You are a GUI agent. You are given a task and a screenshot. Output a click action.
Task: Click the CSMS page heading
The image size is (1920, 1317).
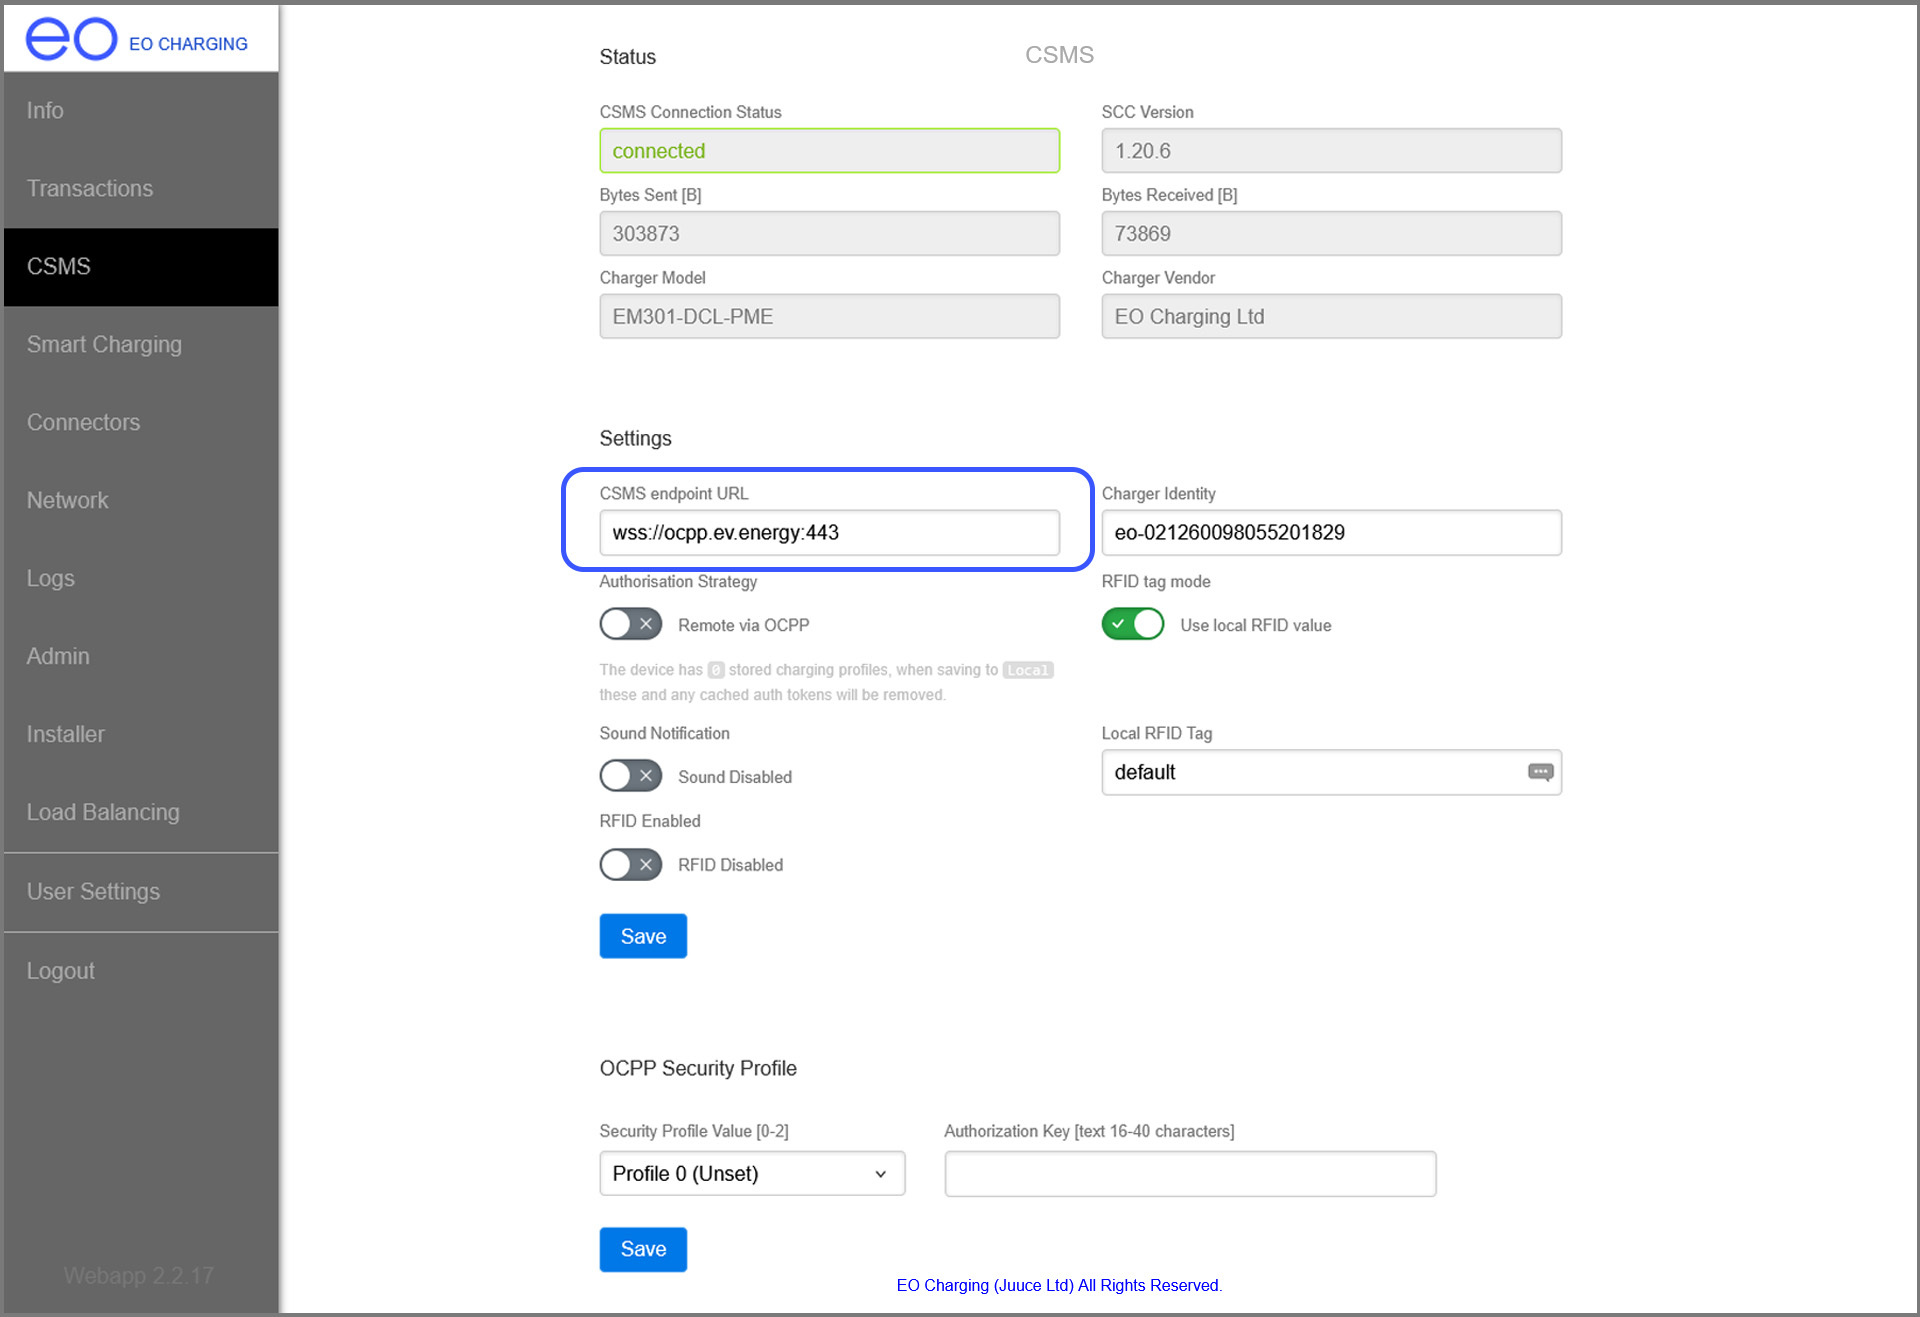[x=1059, y=55]
